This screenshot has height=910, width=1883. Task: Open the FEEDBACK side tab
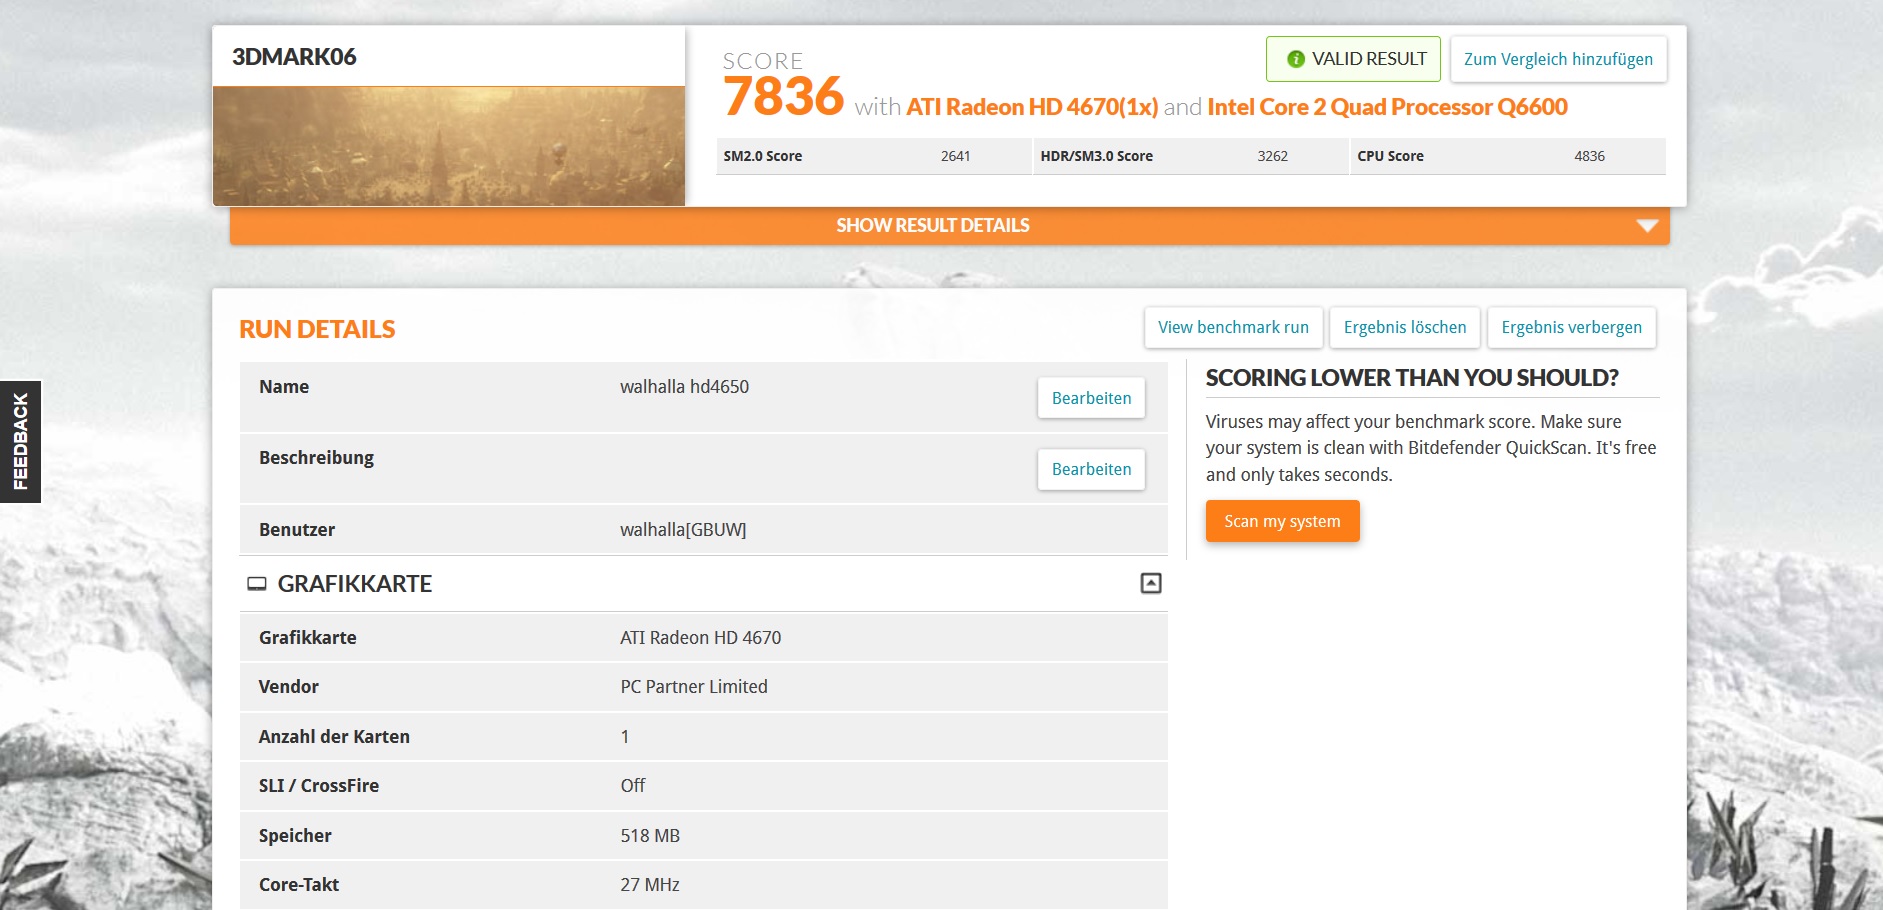(20, 441)
